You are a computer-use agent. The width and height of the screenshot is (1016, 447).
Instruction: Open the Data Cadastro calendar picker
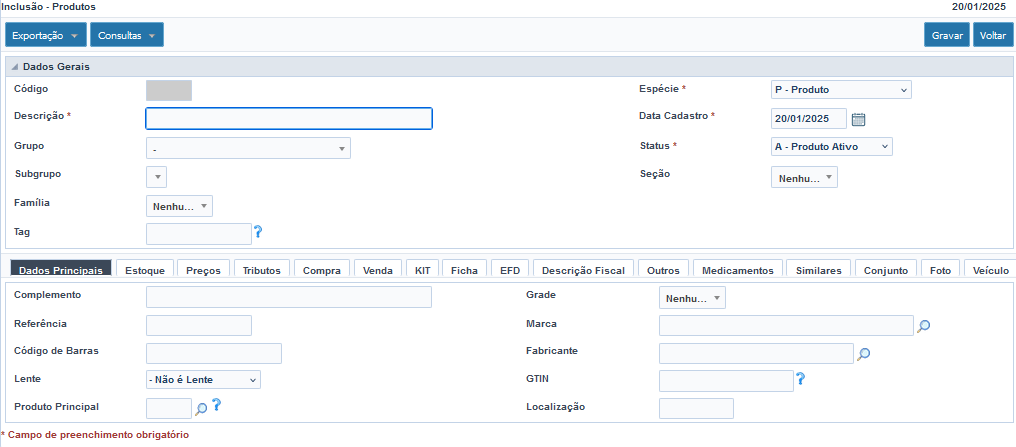point(858,119)
